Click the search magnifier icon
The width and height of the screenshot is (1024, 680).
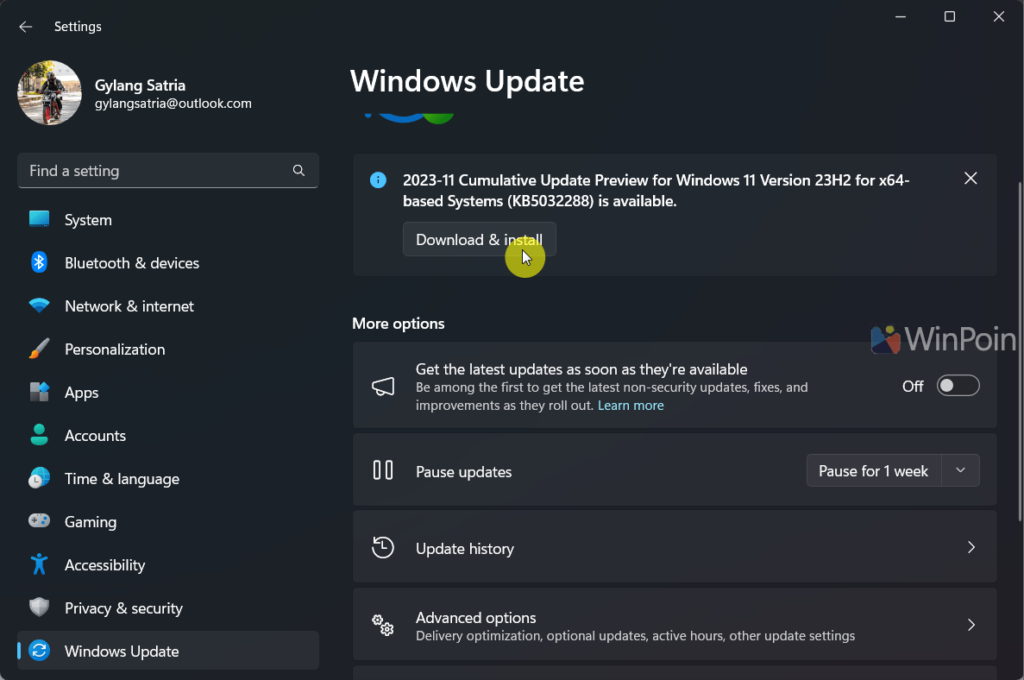pyautogui.click(x=298, y=171)
